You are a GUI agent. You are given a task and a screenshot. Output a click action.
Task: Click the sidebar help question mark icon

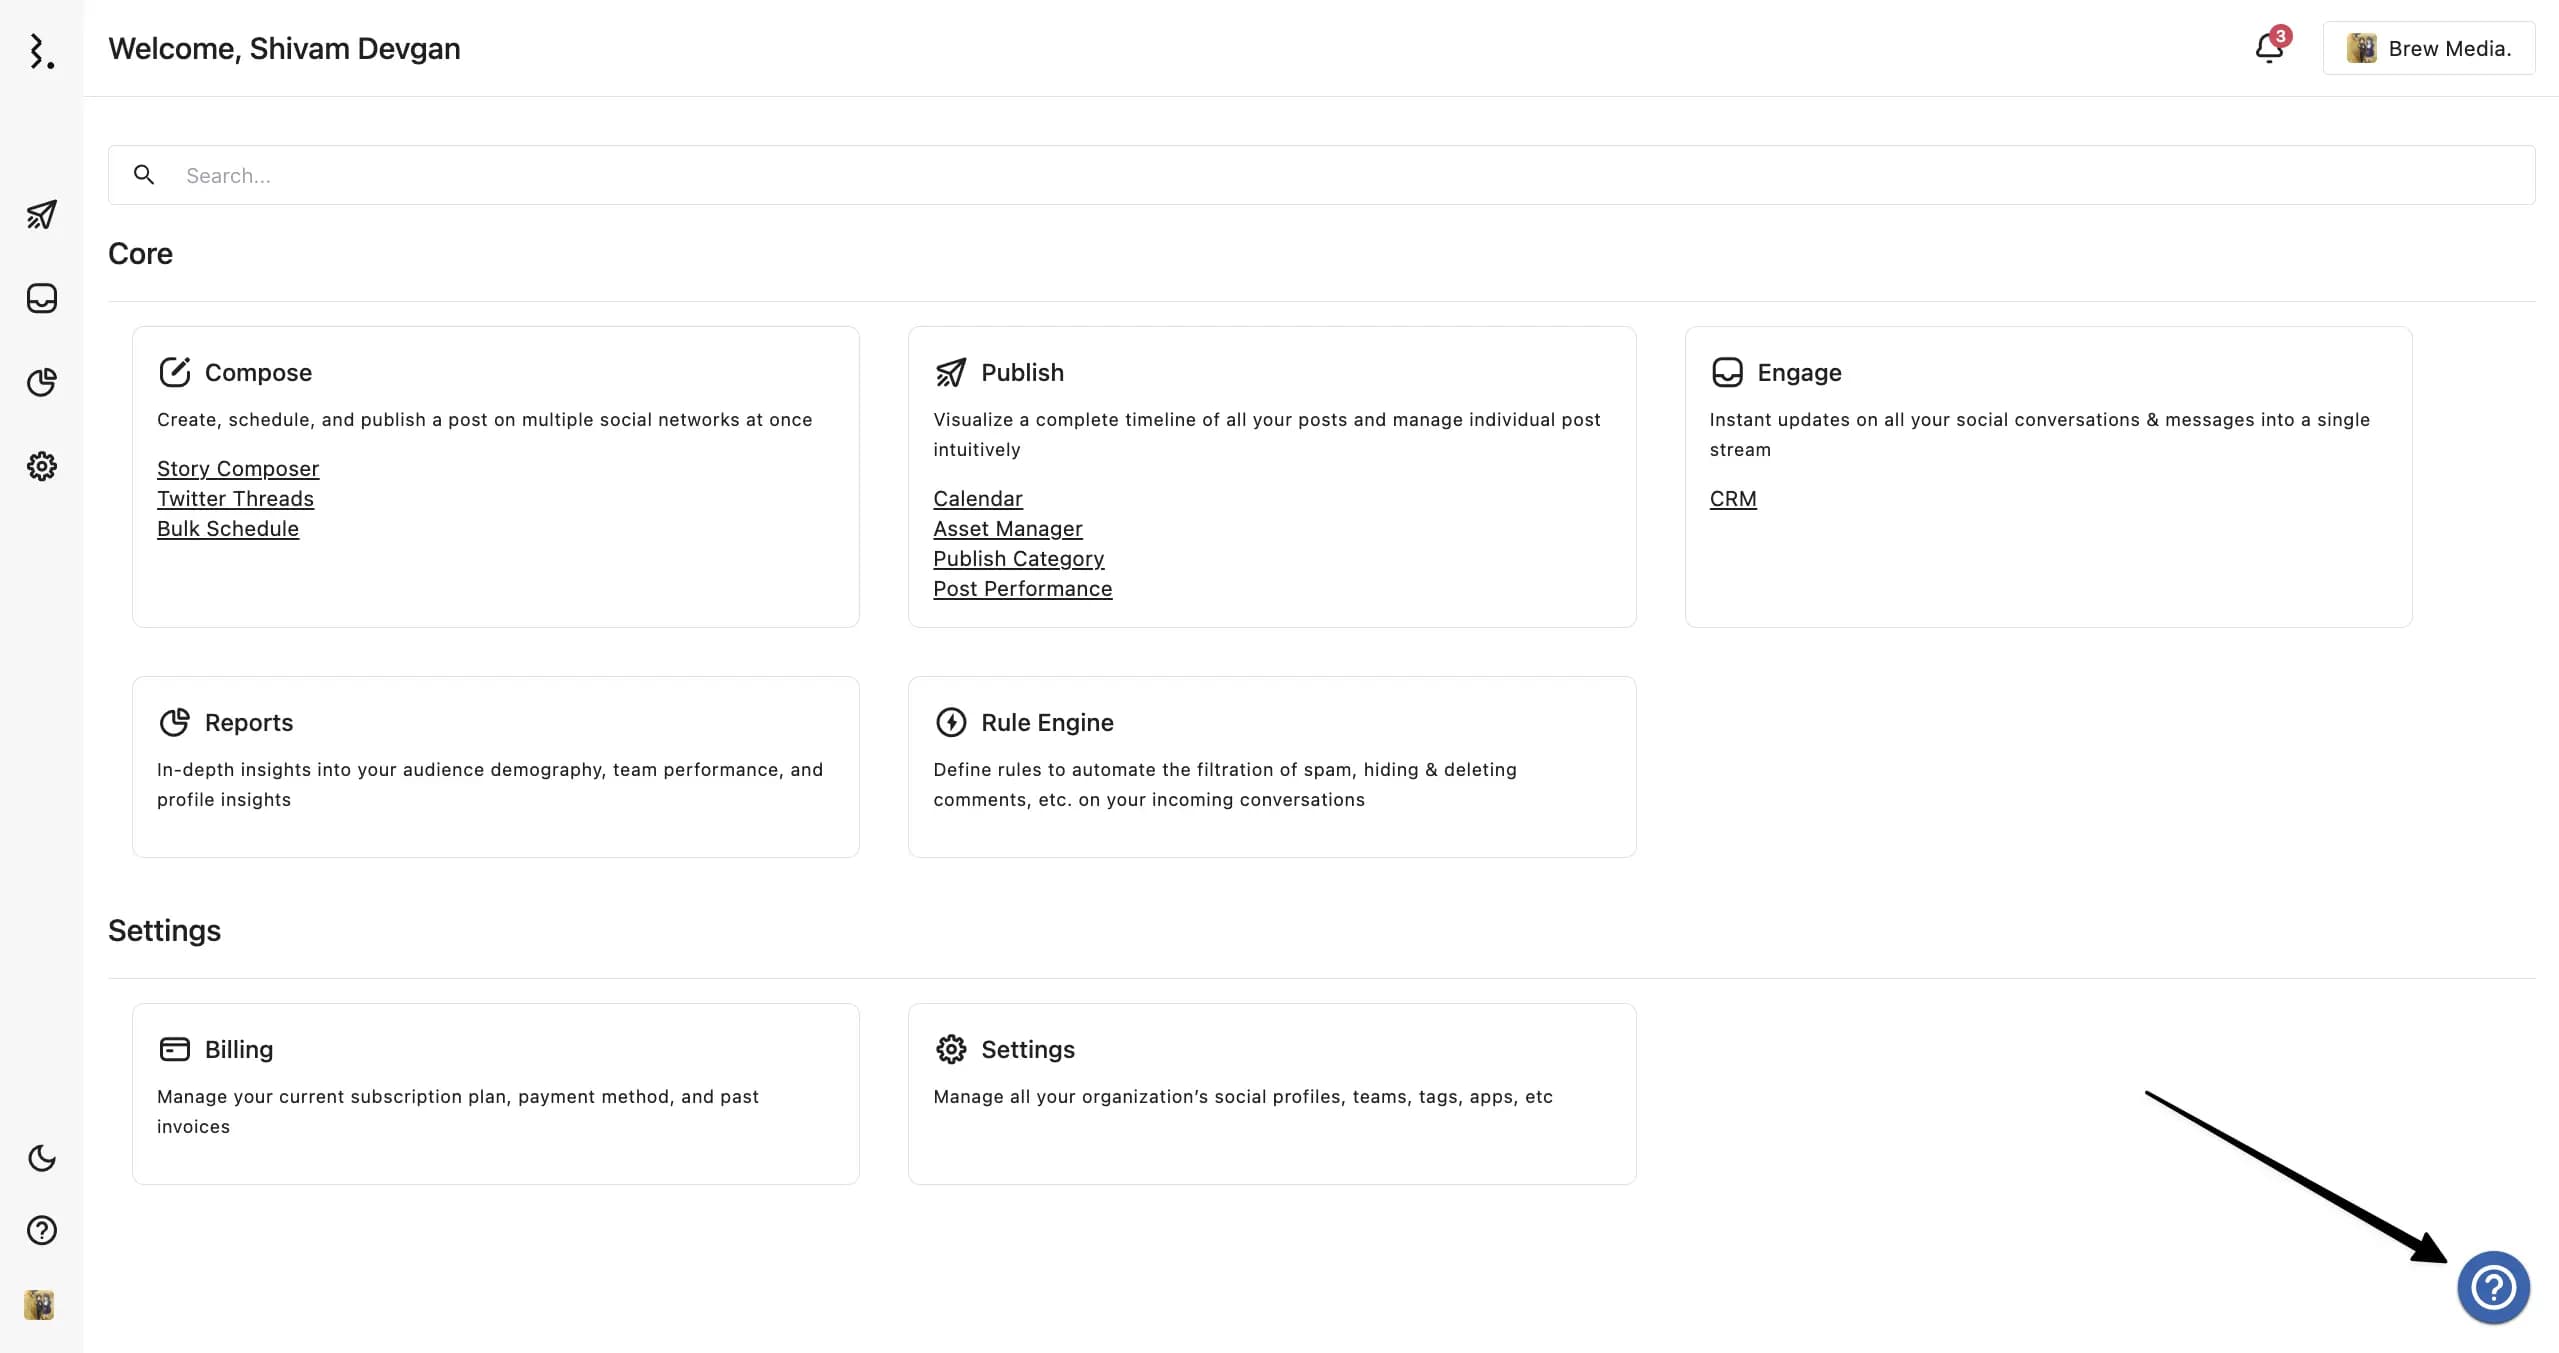tap(41, 1230)
